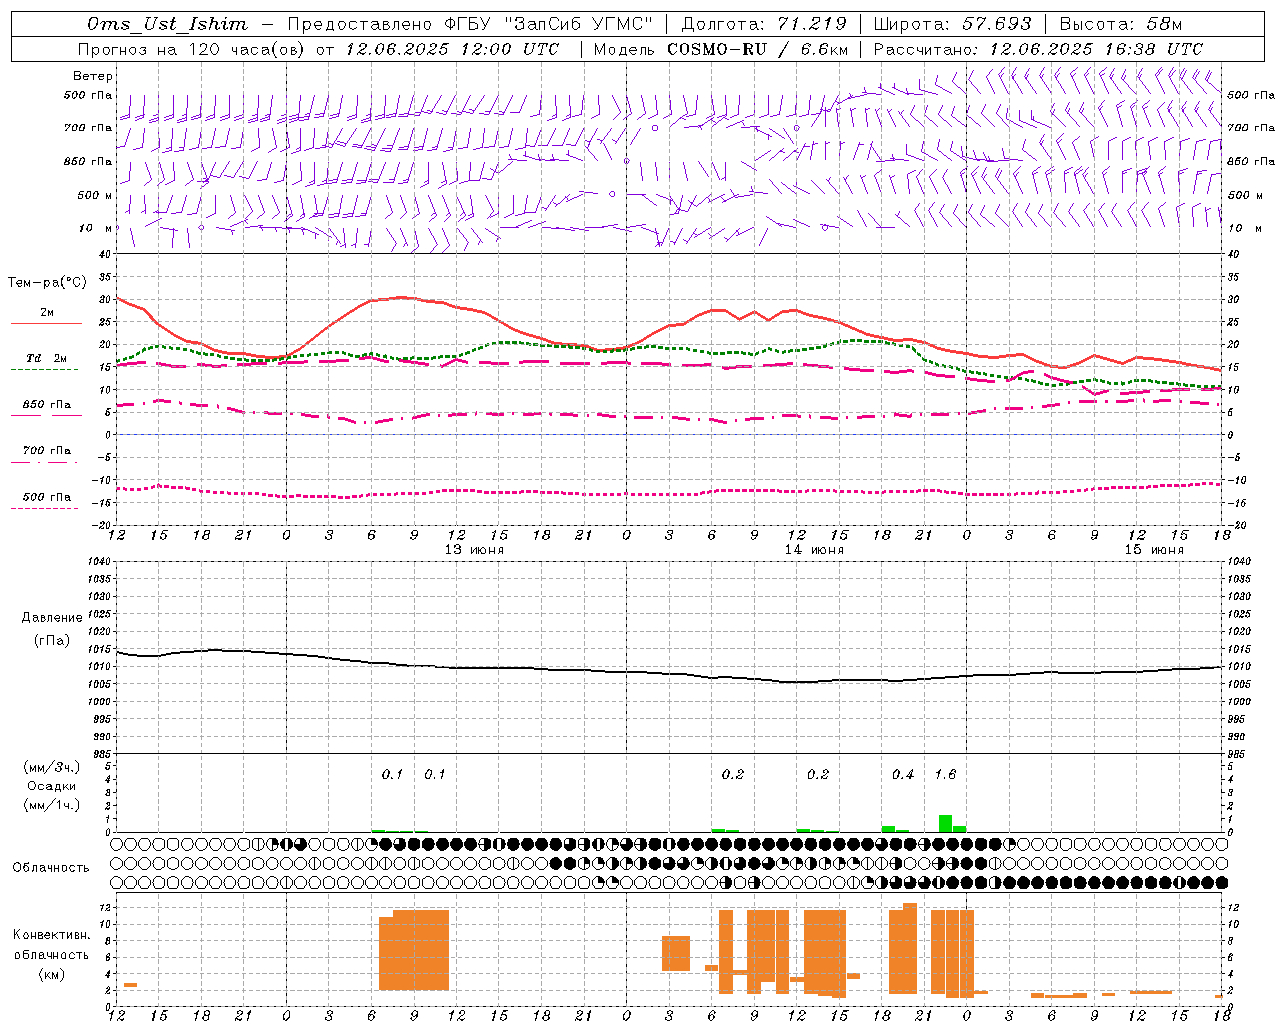
Task: Click the station name Oms_Ust_Ishim
Action: [x=167, y=24]
